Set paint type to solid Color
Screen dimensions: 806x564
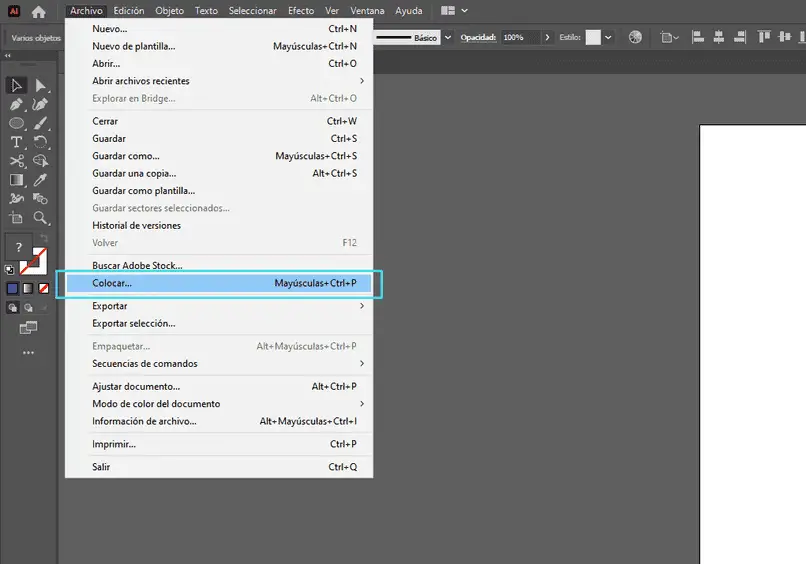pyautogui.click(x=12, y=288)
